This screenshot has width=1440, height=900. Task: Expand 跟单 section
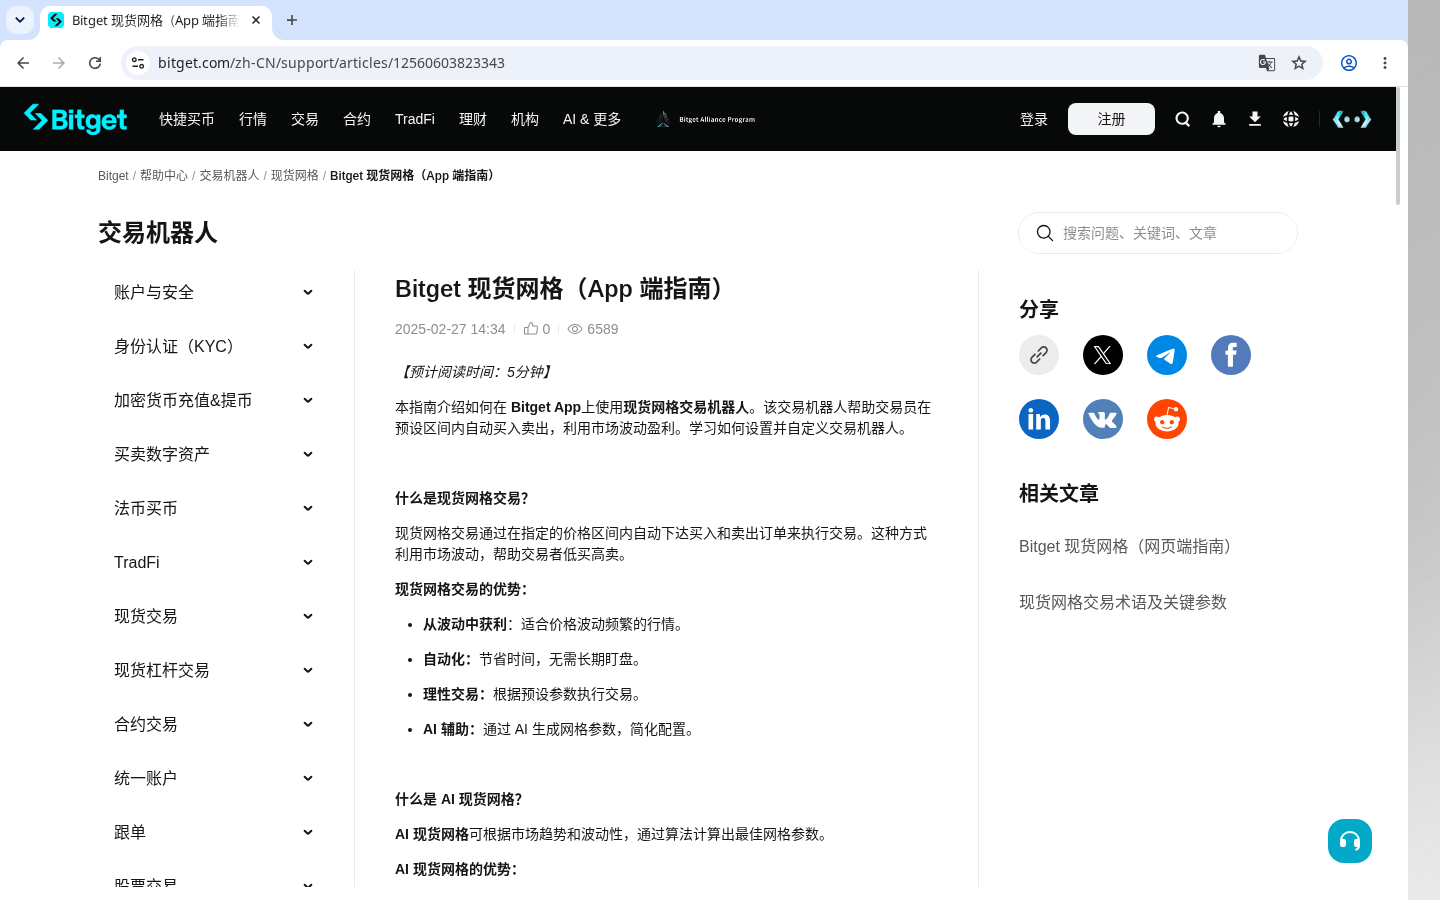pos(214,832)
